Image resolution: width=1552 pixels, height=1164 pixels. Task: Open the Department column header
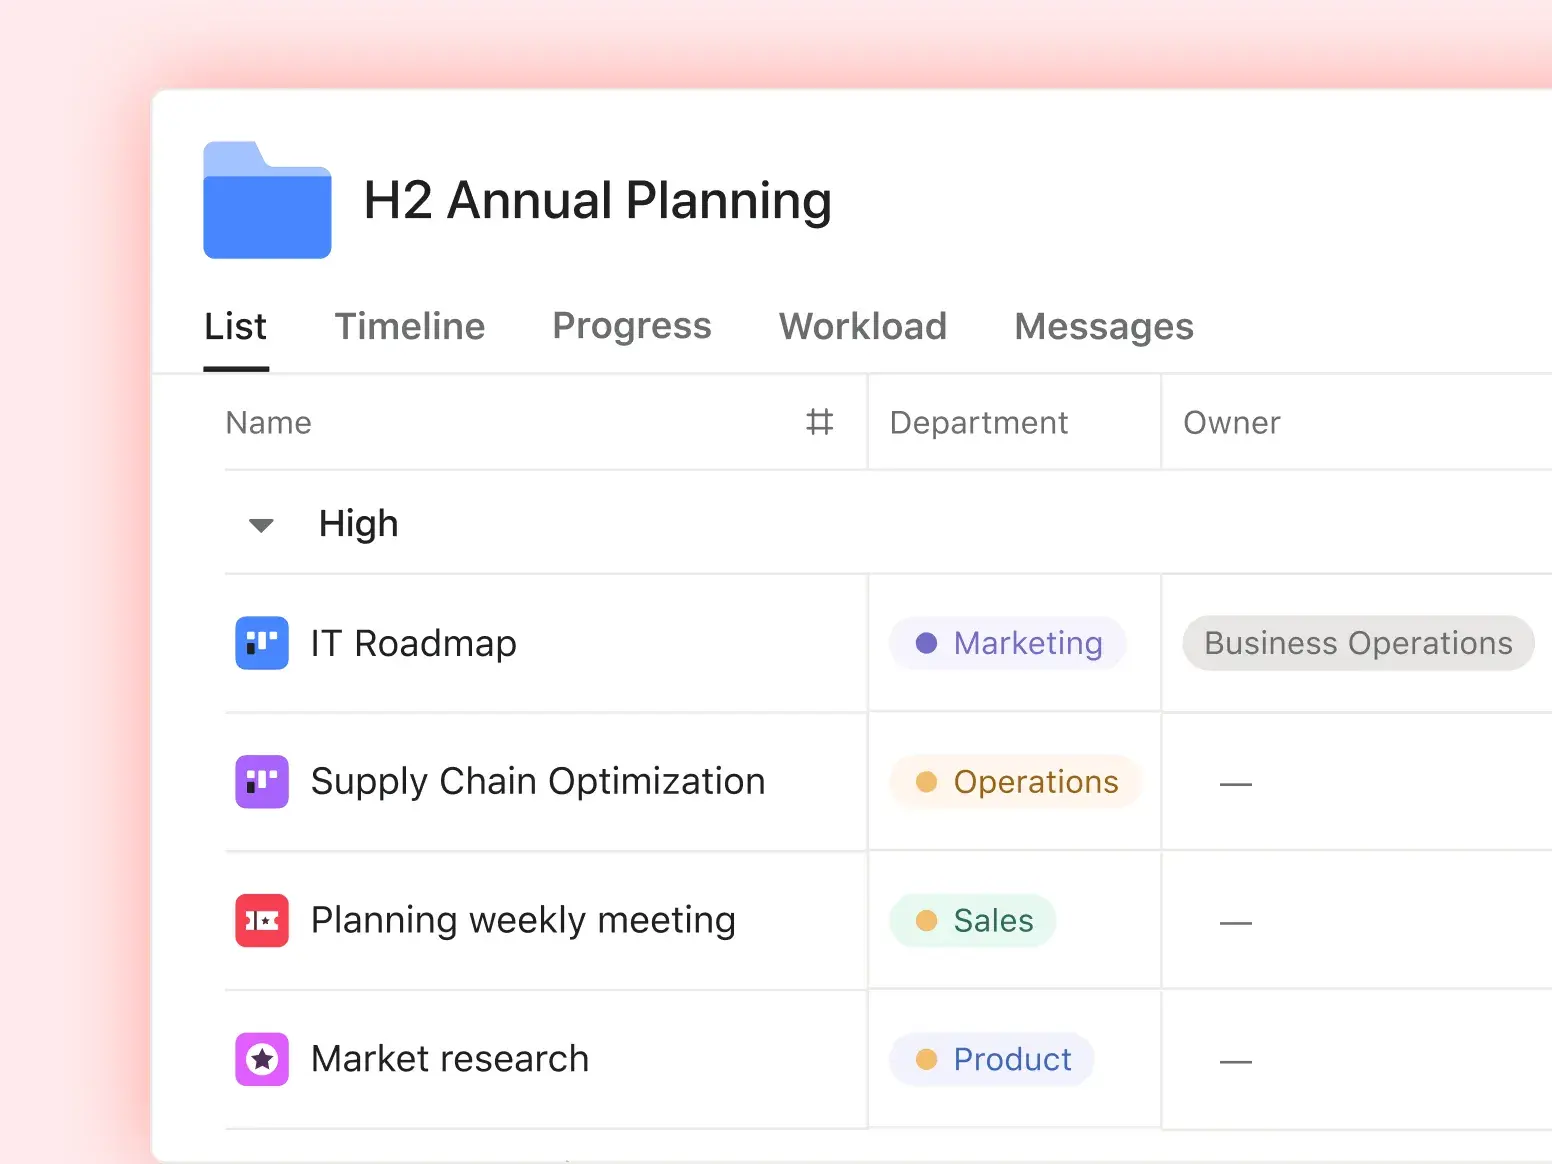pyautogui.click(x=978, y=422)
